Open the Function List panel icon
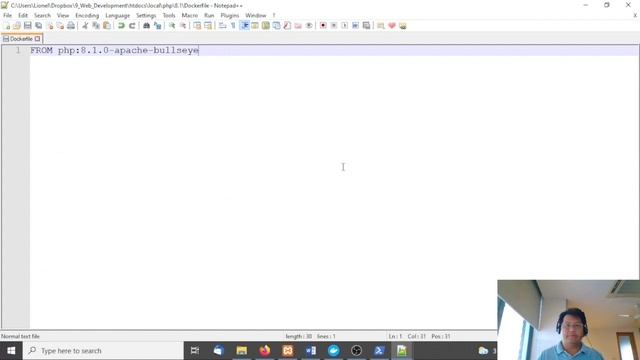This screenshot has width=640, height=360. click(287, 26)
